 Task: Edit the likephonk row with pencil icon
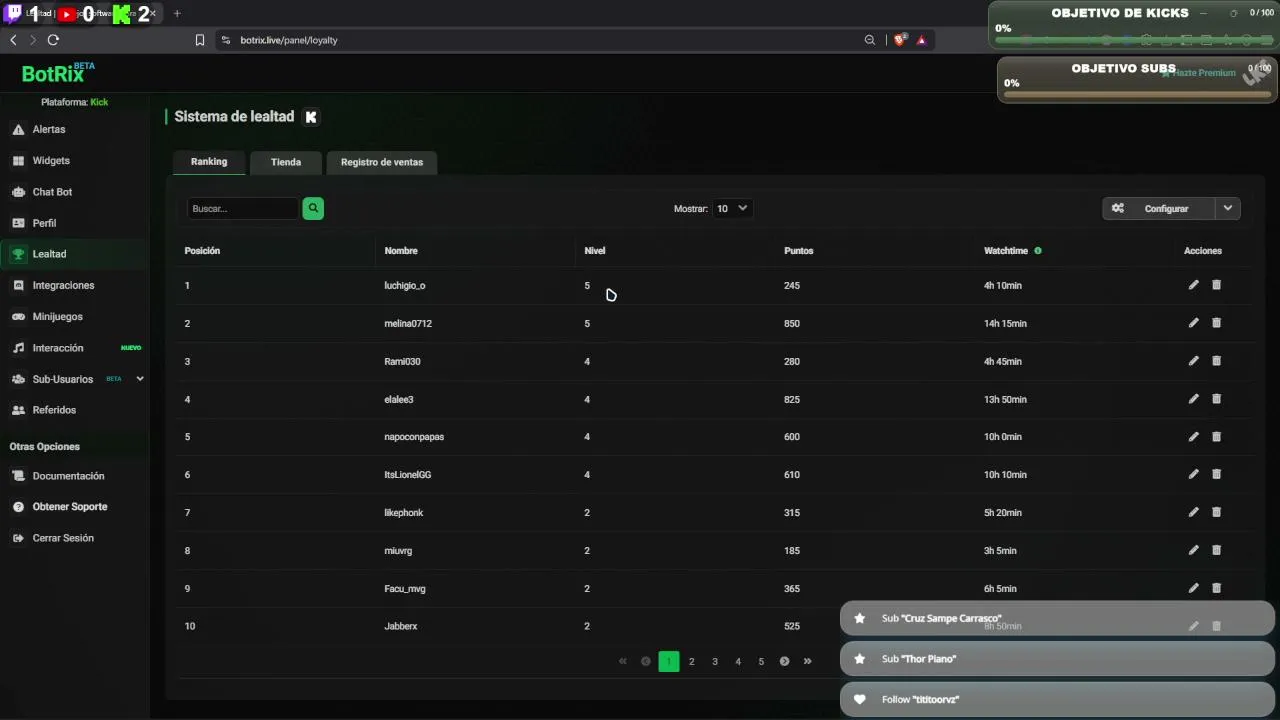[1193, 512]
